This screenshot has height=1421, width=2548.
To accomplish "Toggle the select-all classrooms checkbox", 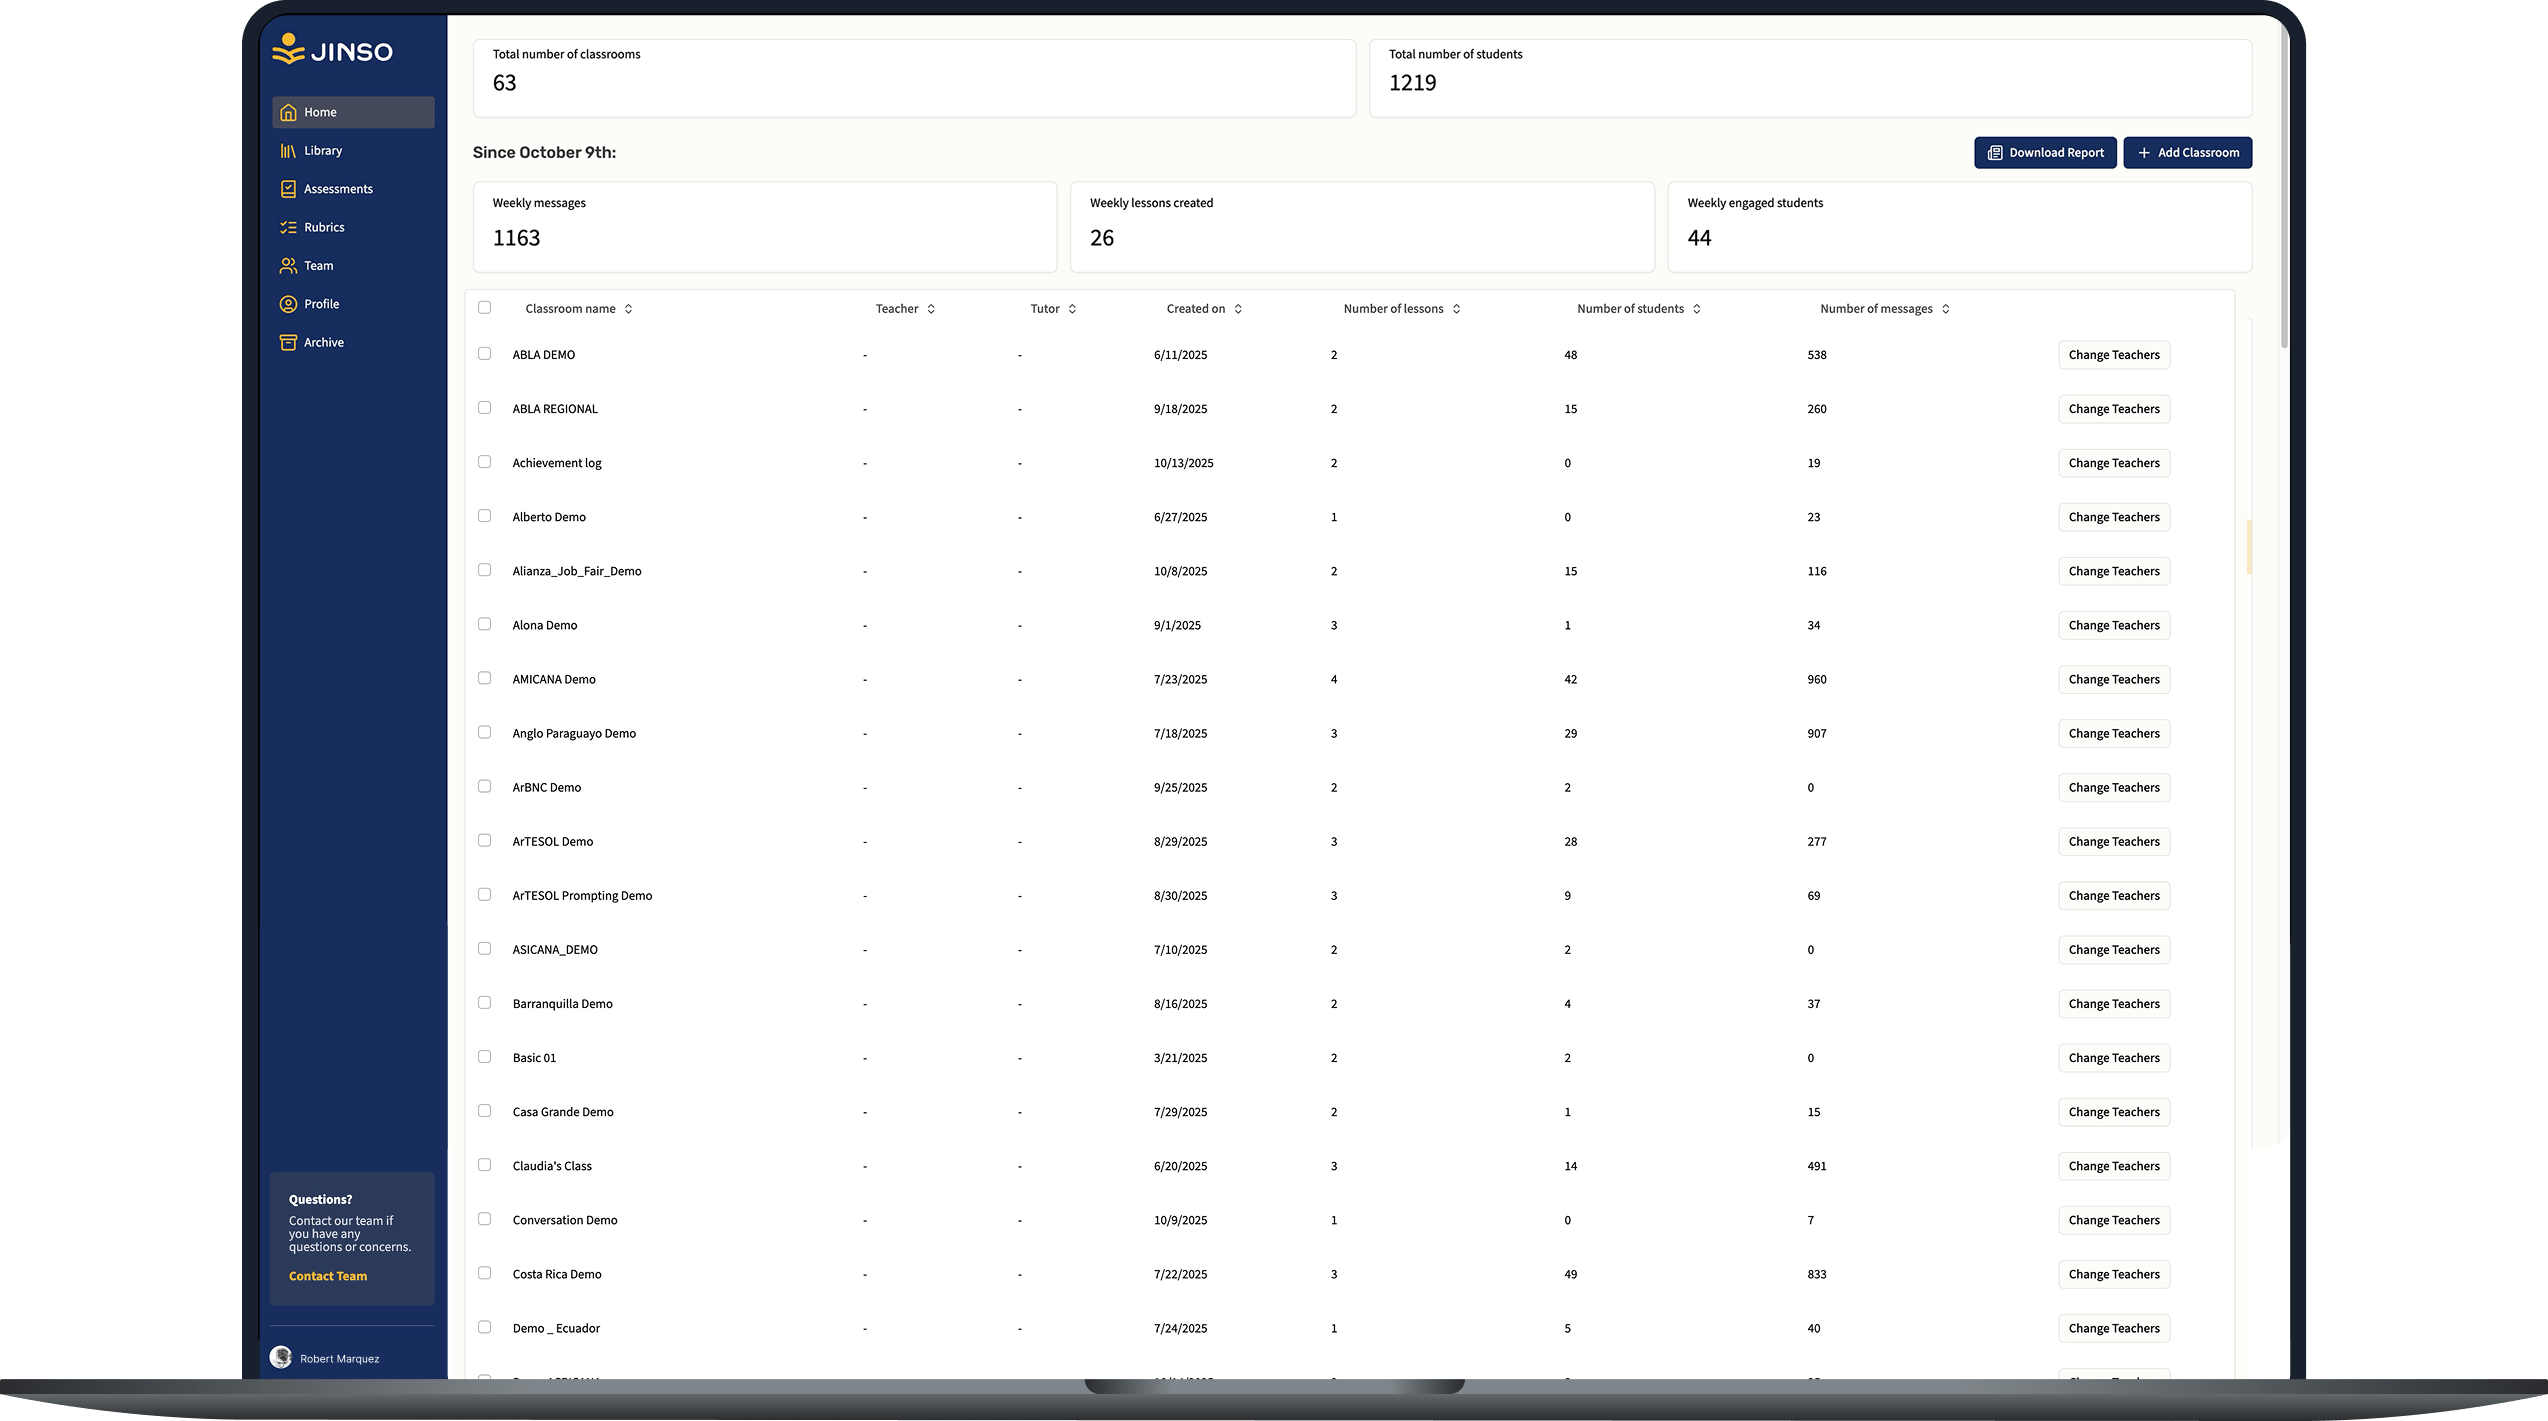I will point(485,308).
